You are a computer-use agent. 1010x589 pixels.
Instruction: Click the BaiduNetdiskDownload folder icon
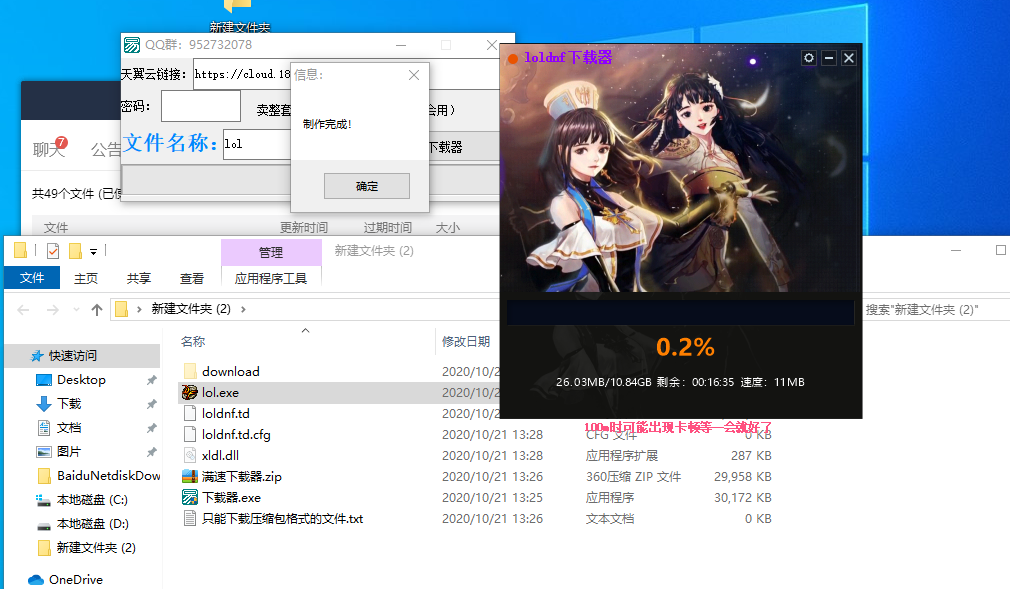pyautogui.click(x=44, y=476)
